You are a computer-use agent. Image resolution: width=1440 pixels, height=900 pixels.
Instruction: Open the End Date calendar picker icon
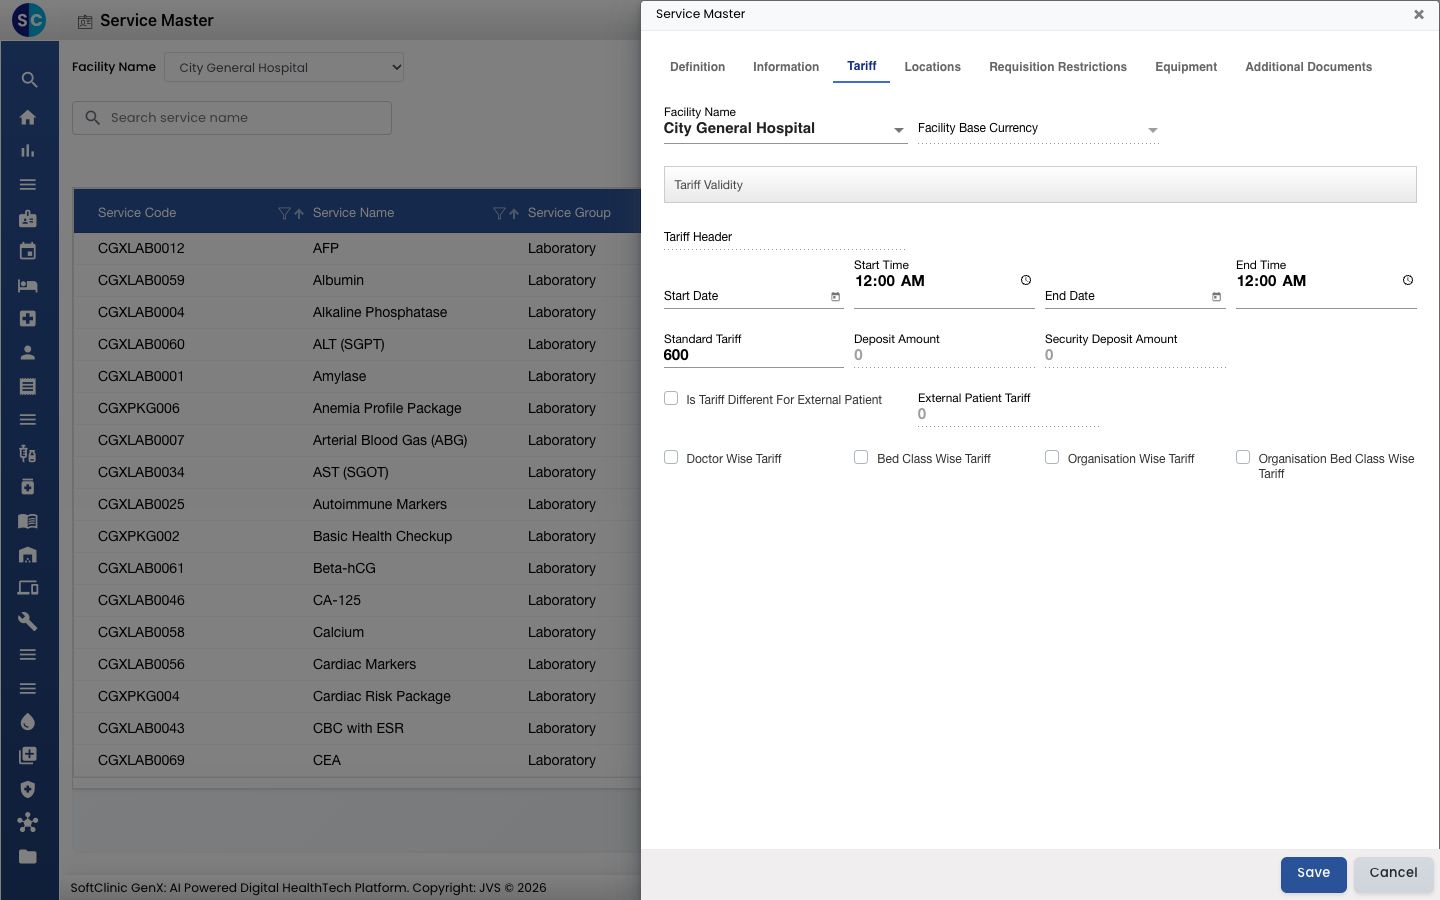(x=1217, y=297)
